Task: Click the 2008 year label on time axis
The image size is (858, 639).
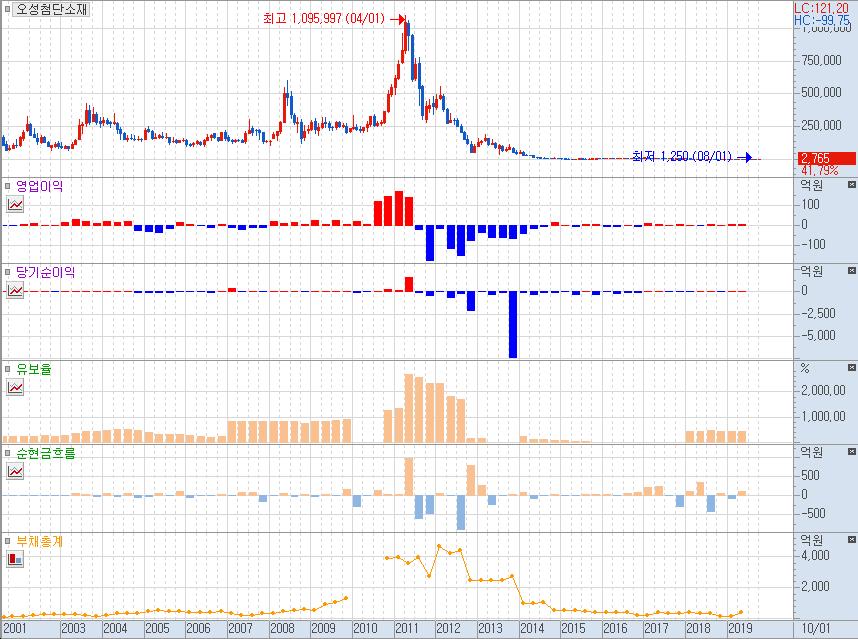Action: [x=282, y=628]
